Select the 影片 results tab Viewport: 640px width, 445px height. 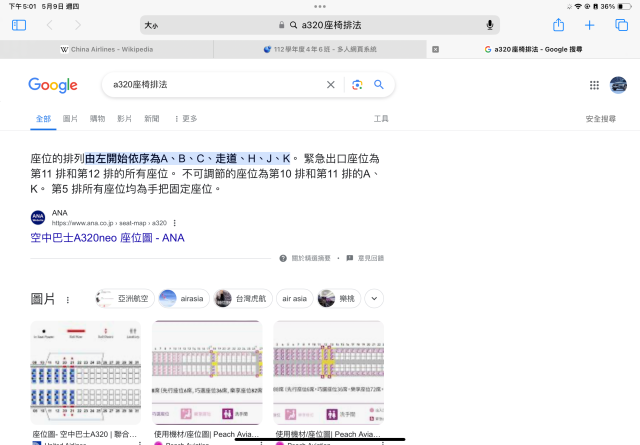coord(124,119)
